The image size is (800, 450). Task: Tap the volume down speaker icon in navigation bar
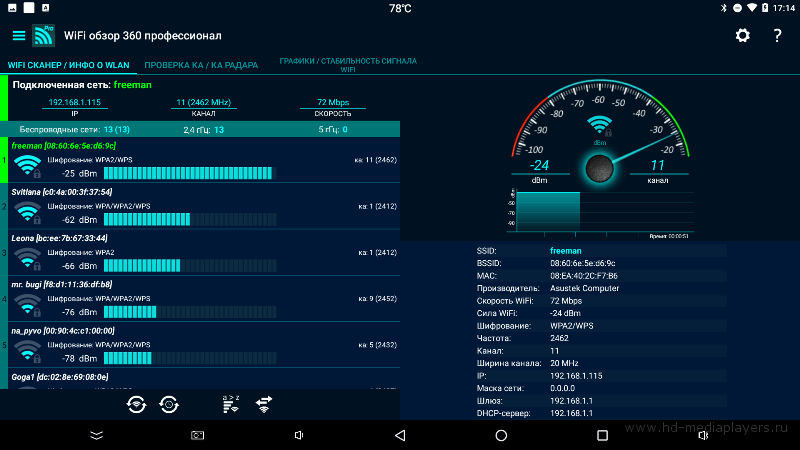pos(299,435)
